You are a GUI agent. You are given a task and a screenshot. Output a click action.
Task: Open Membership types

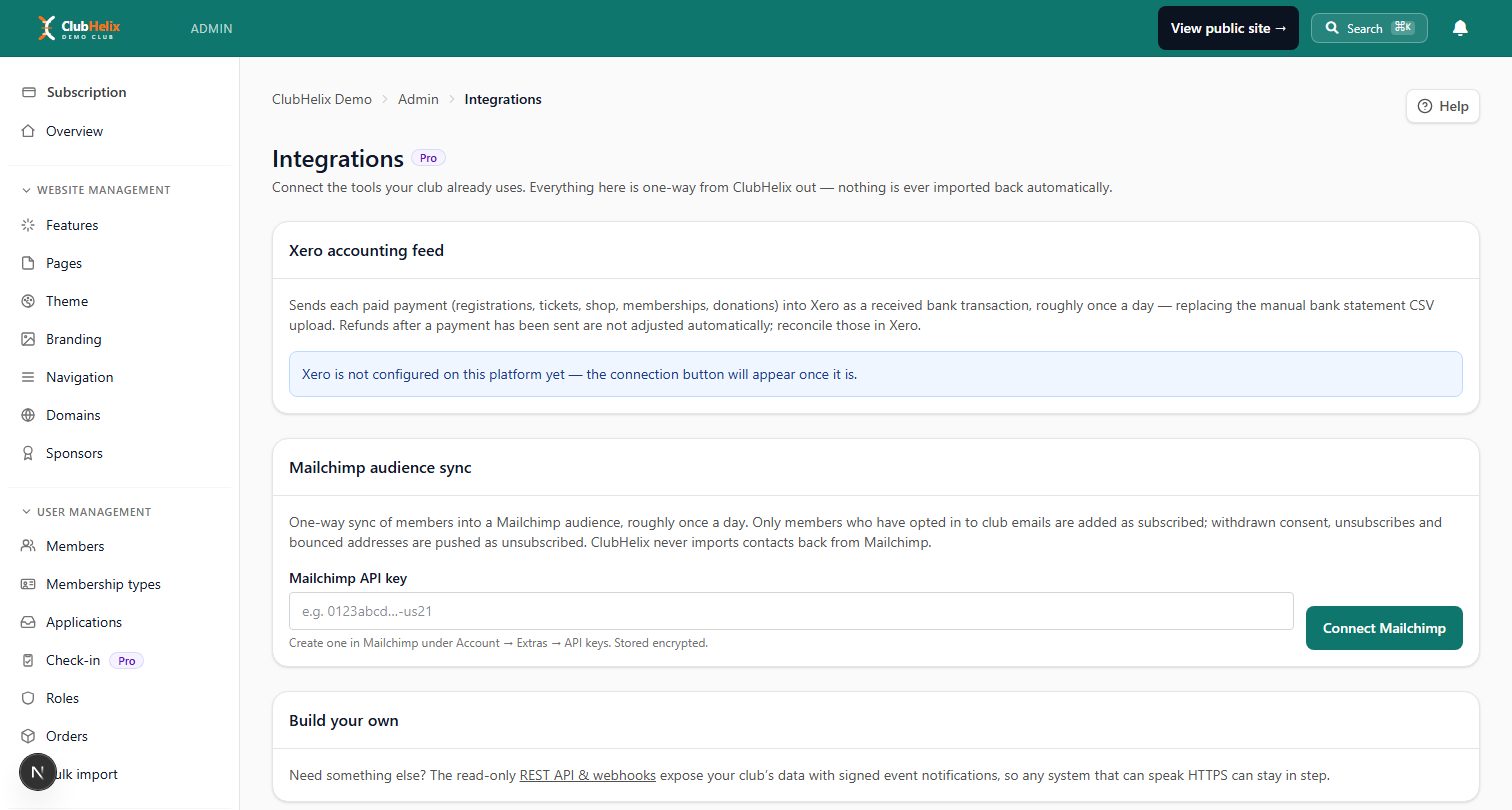tap(120, 584)
